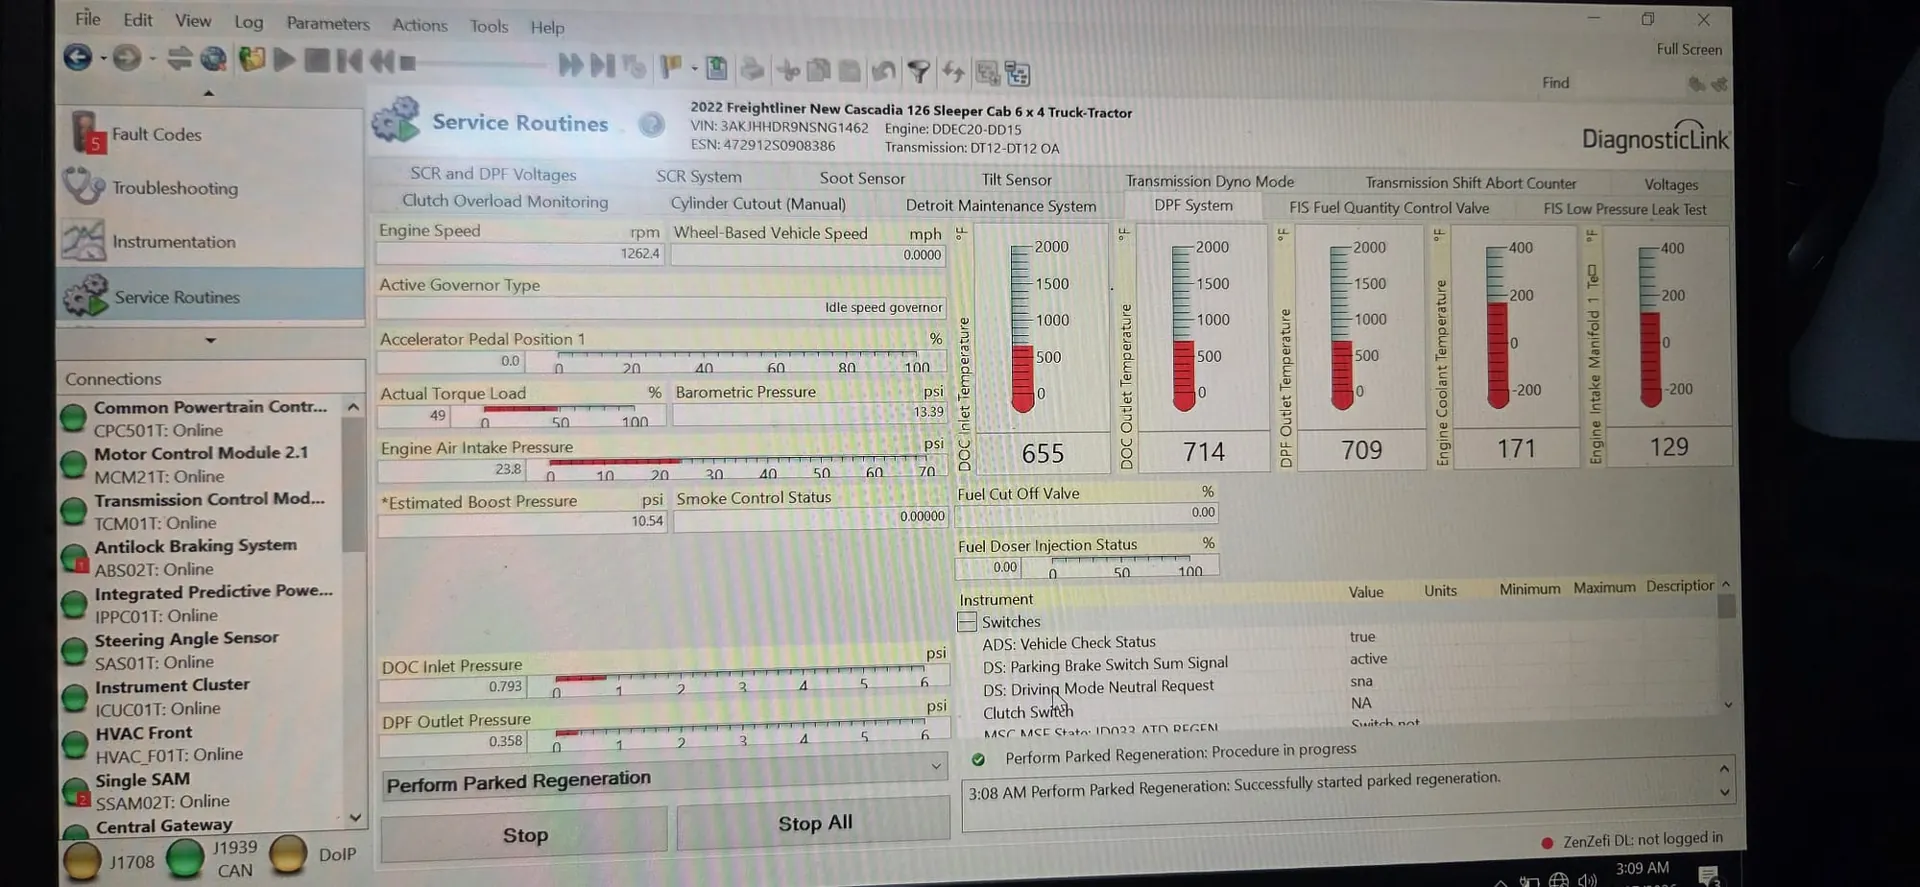Switch to the Cylinder Cutout (Manual) tab
Viewport: 1920px width, 887px height.
tap(758, 203)
